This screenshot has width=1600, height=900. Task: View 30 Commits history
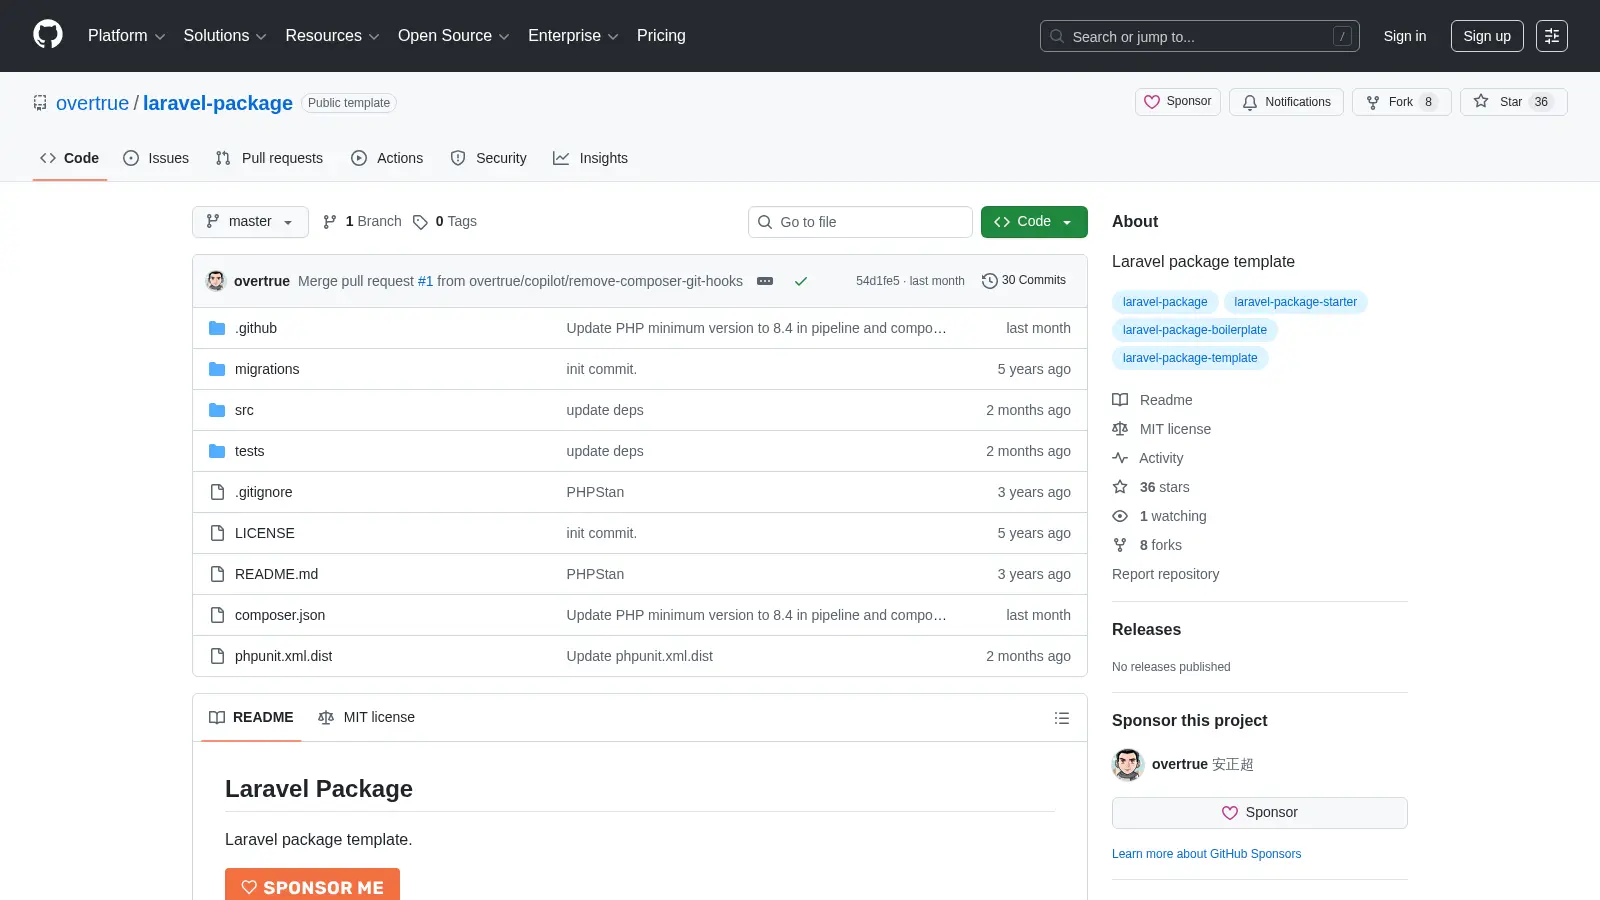(1024, 281)
